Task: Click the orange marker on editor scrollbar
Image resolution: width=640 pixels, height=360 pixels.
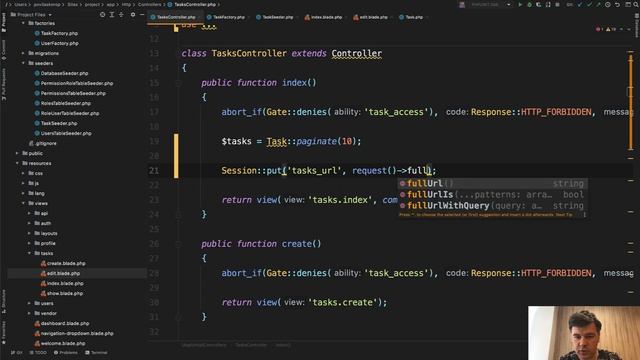Action: [631, 102]
